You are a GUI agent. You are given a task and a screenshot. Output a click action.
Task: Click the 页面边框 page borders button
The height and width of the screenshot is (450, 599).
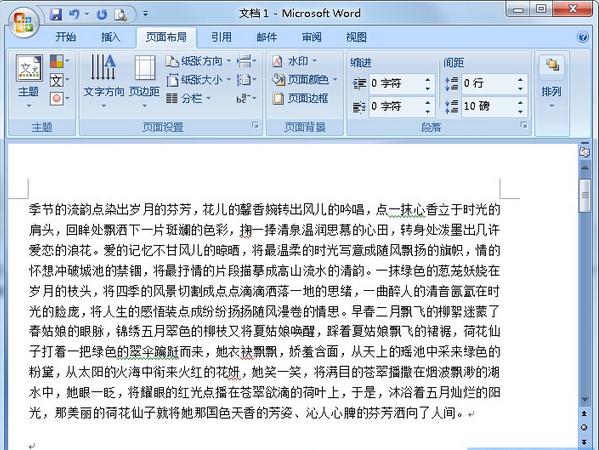pos(300,99)
